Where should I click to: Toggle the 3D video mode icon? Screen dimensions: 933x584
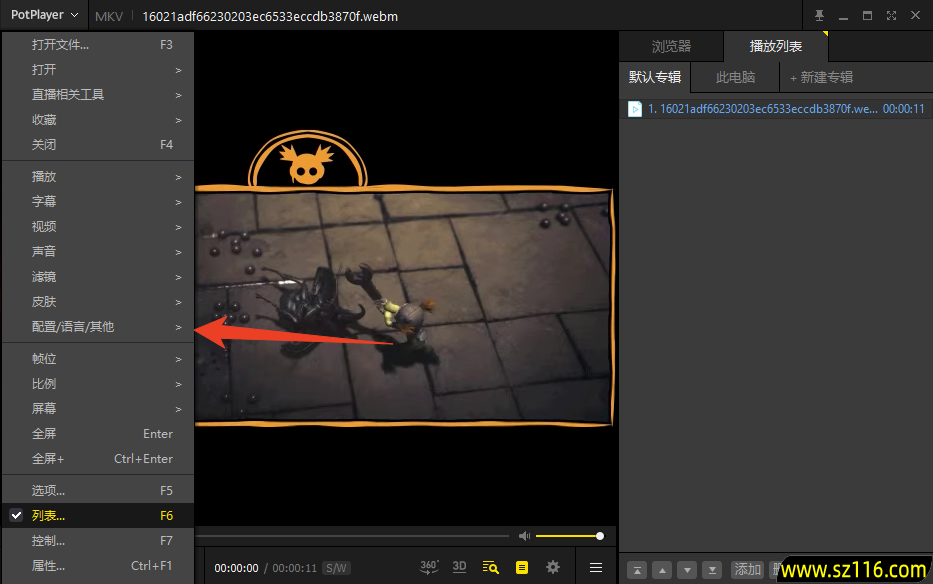pos(459,567)
